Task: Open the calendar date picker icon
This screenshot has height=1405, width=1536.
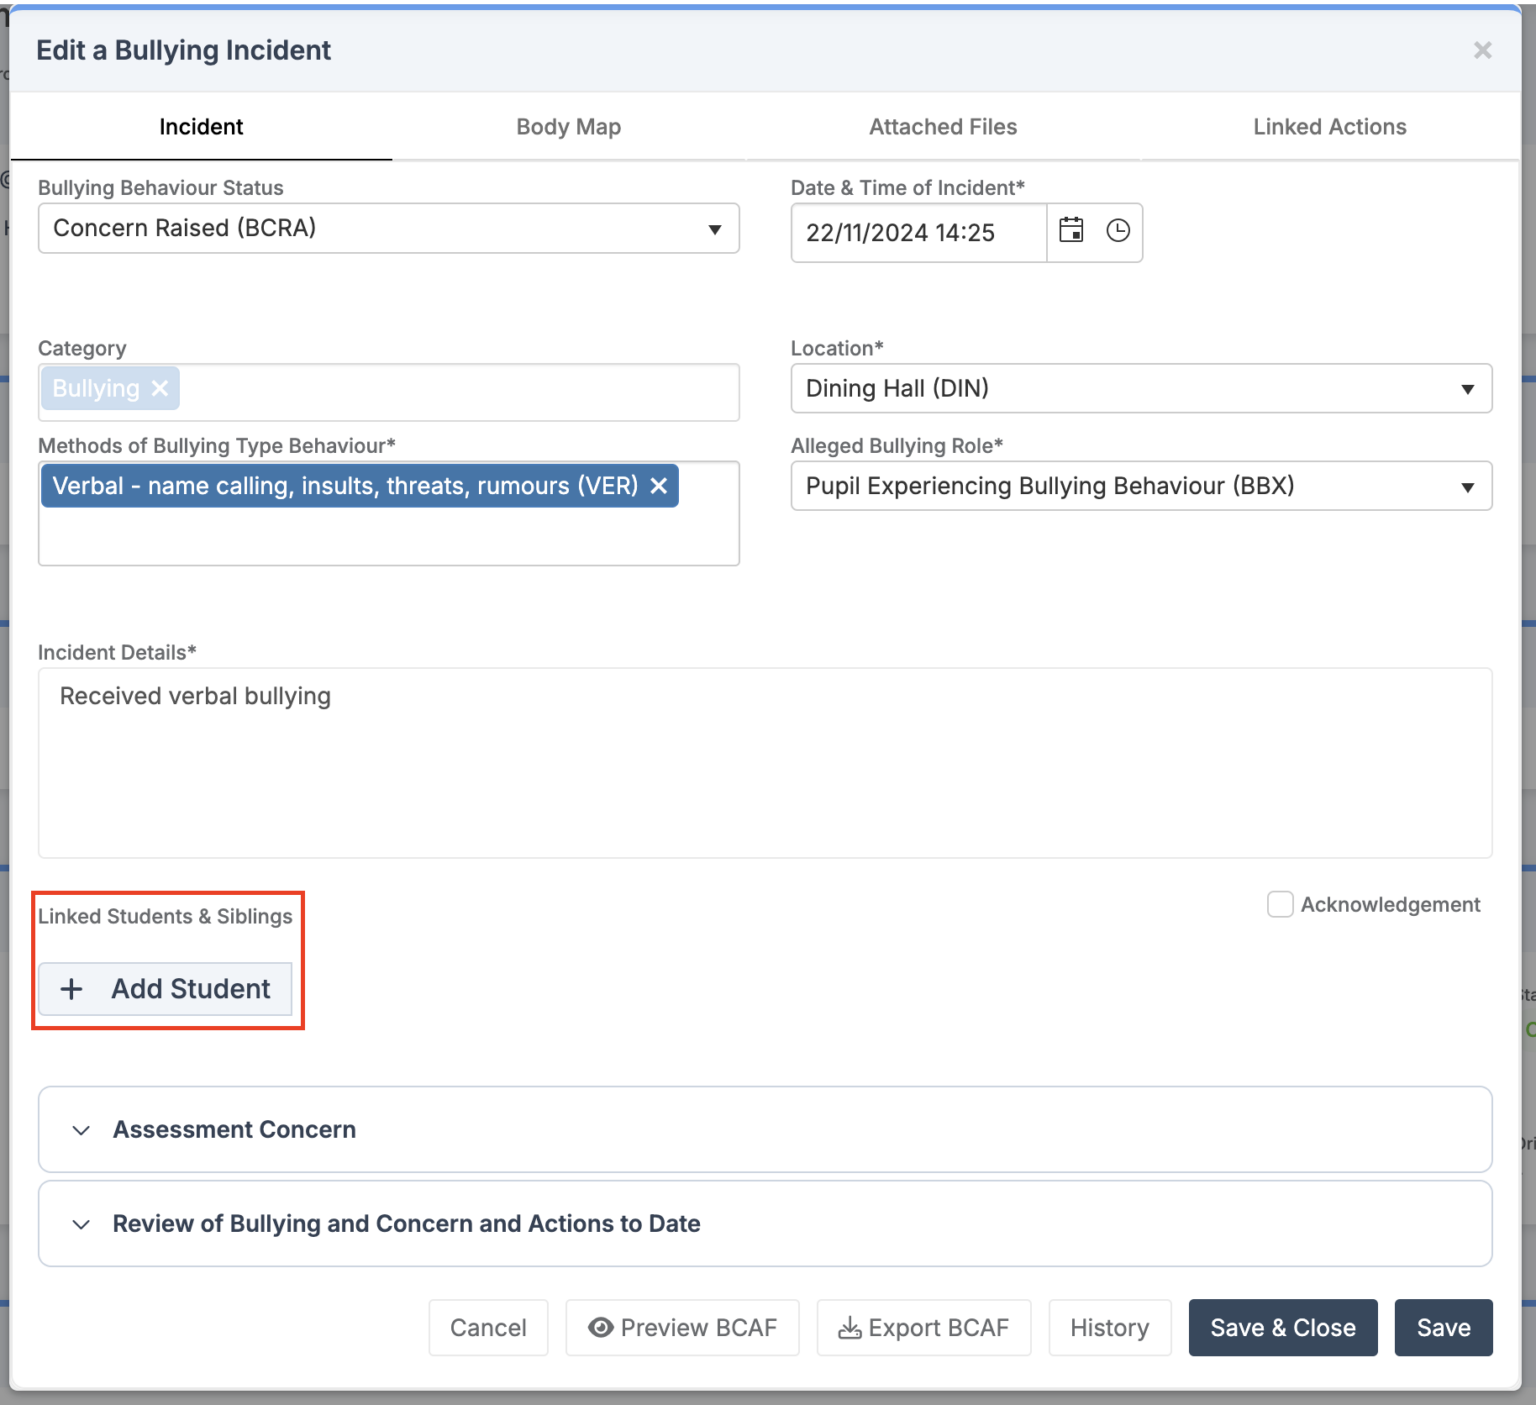Action: [1071, 231]
